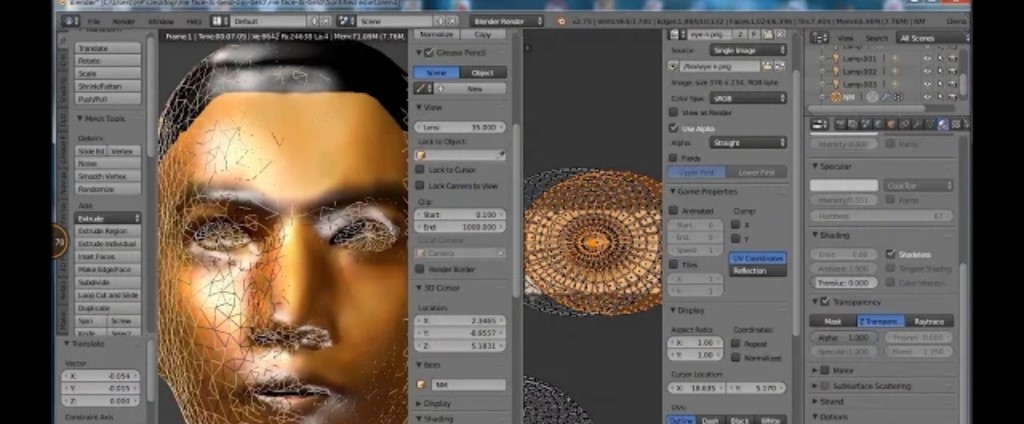Disable the Transparency panel checkbox
Screen dimensions: 1024x424
pyautogui.click(x=825, y=302)
